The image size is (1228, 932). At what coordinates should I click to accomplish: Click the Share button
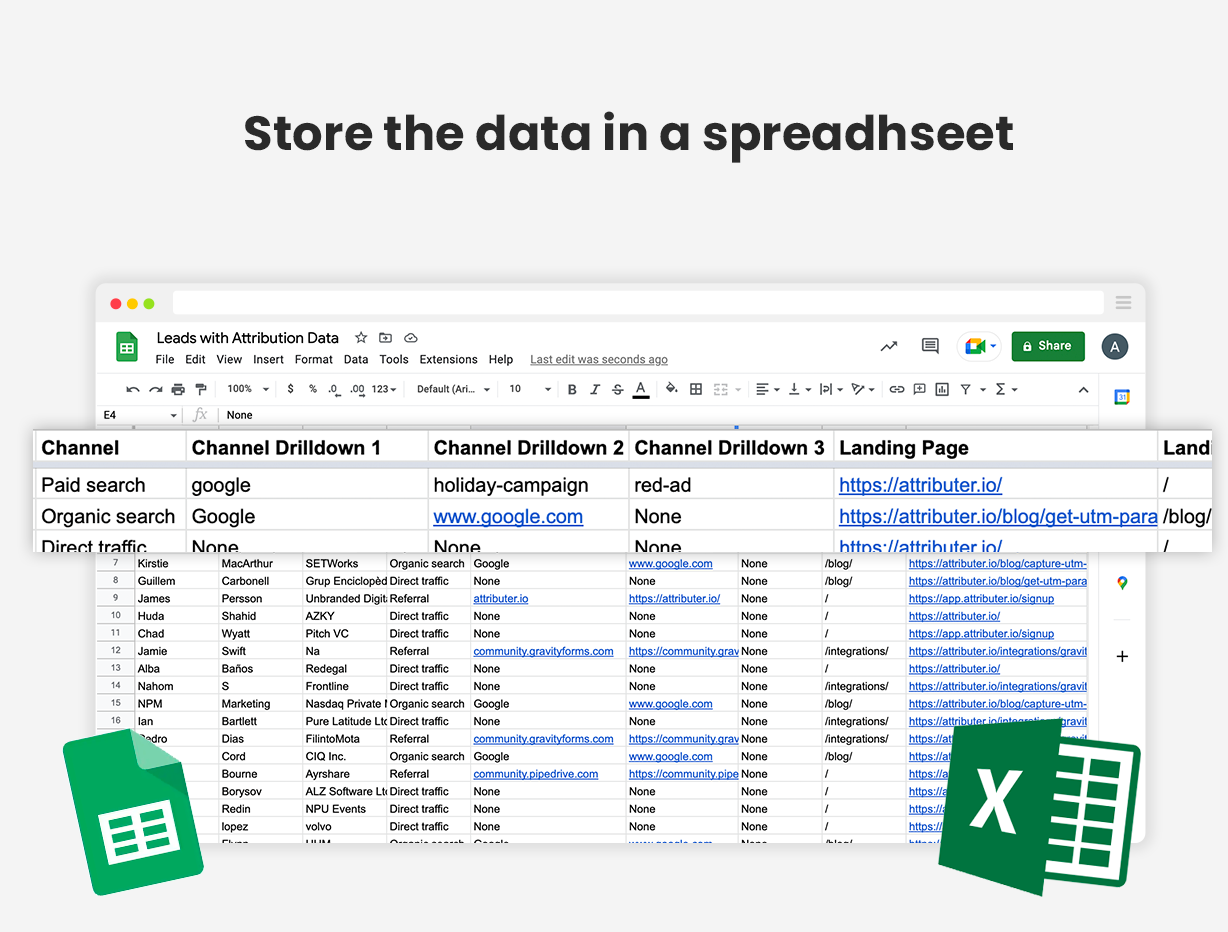click(x=1048, y=346)
